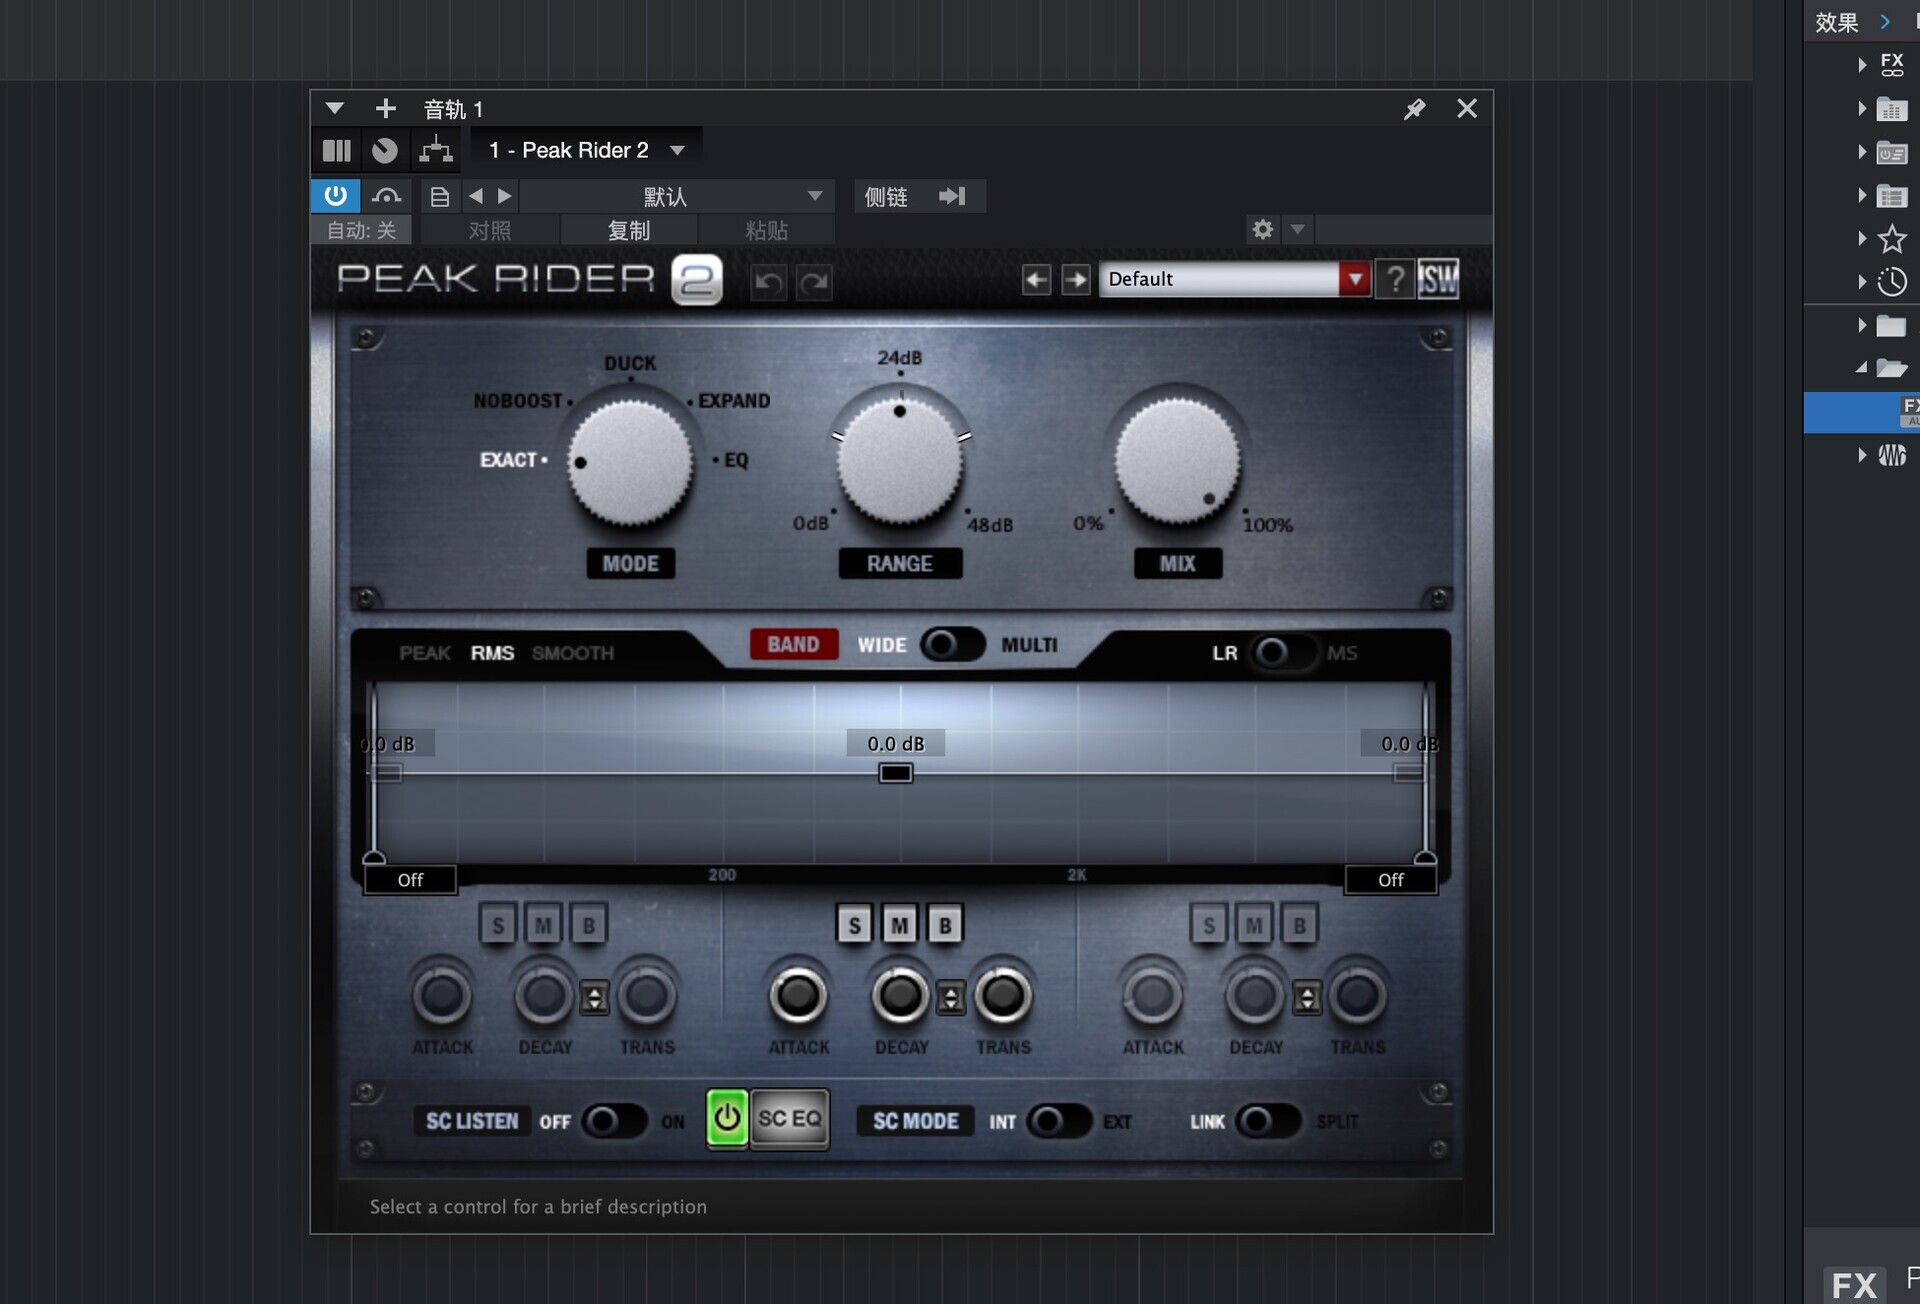Solo the middle band with S button
Screen dimensions: 1920x1304
[x=854, y=925]
